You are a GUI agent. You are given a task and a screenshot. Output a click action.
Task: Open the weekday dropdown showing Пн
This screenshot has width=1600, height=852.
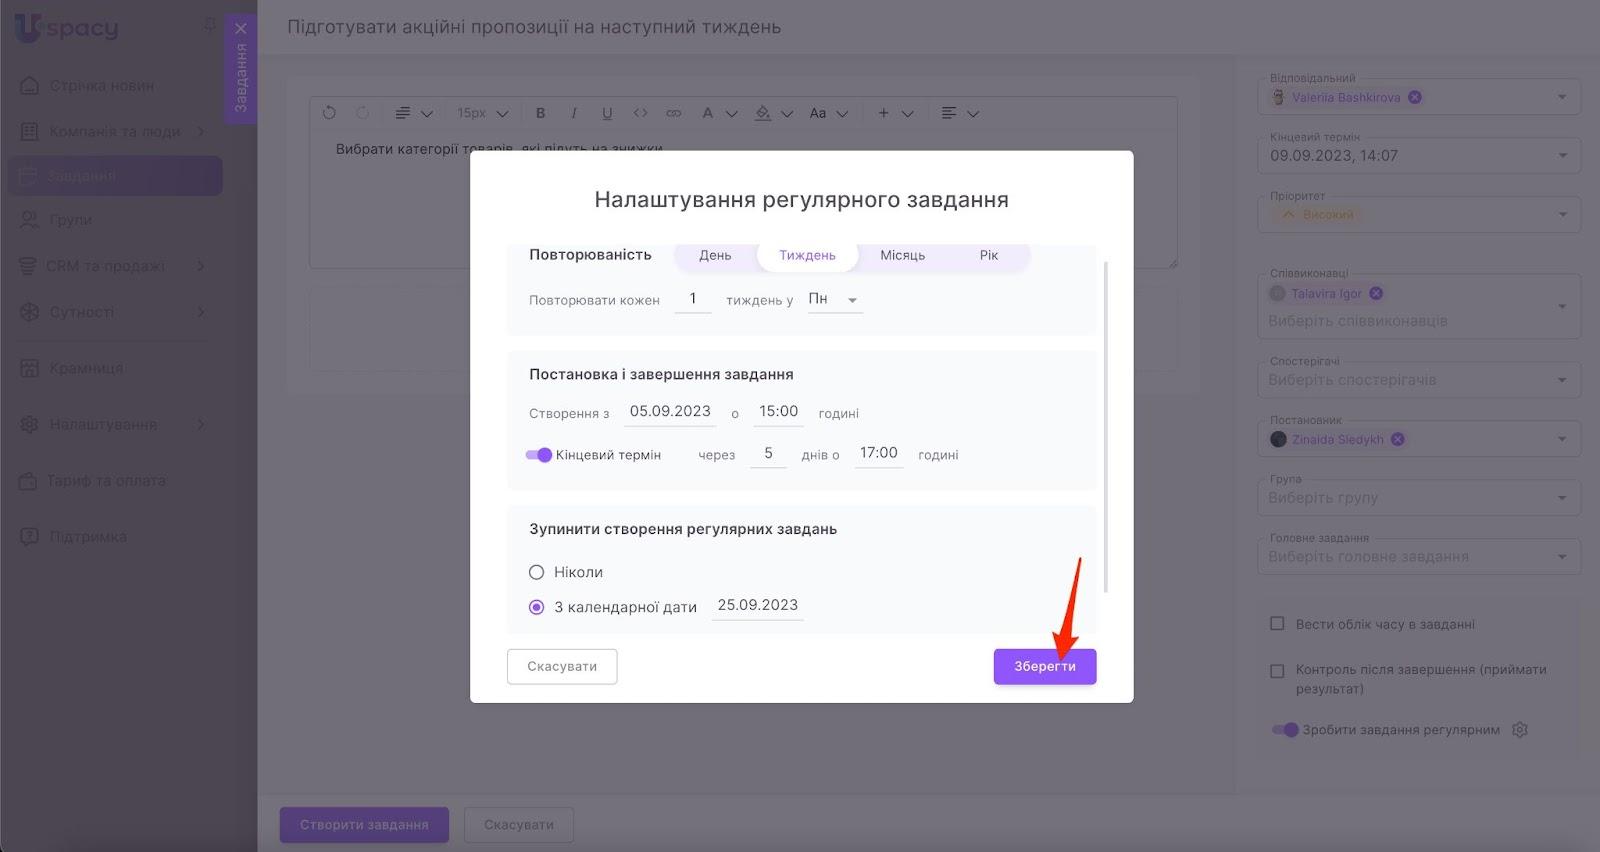tap(835, 299)
